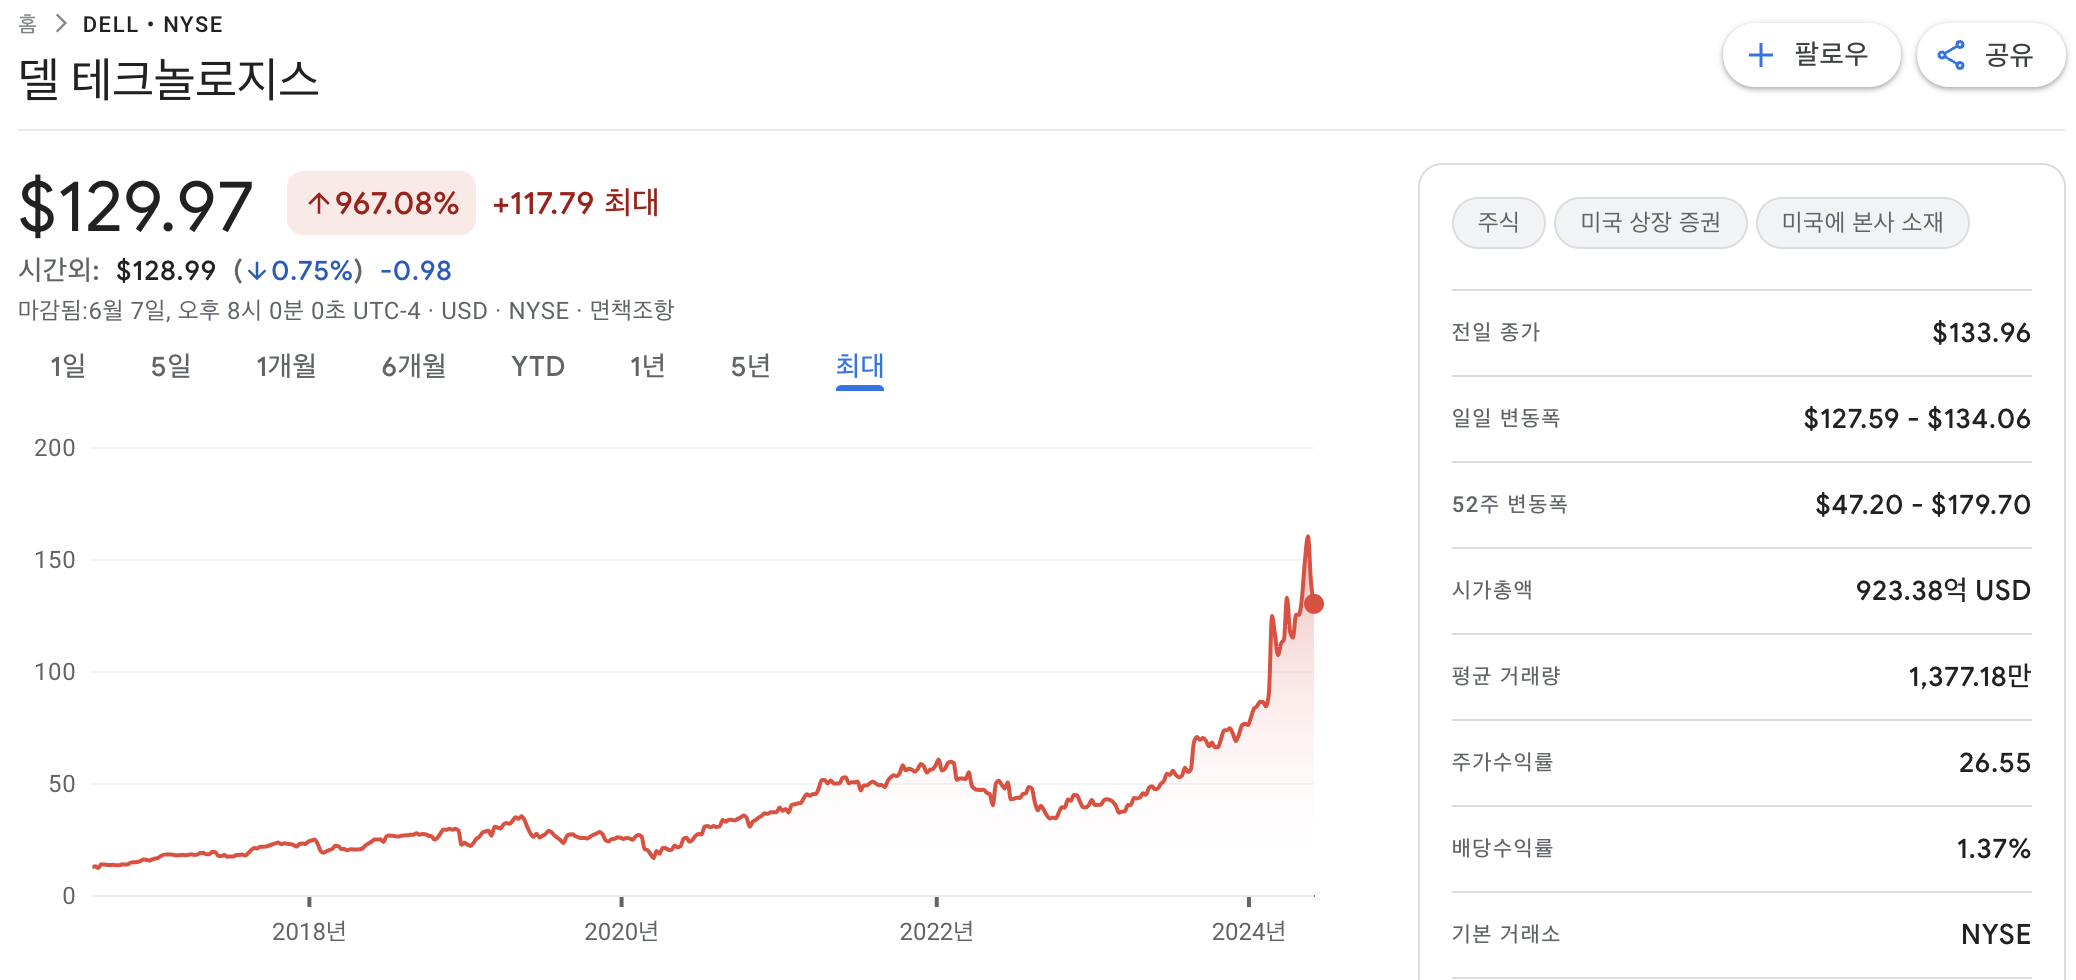The height and width of the screenshot is (980, 2076).
Task: Click the breadcrumb chevron arrow
Action: point(61,24)
